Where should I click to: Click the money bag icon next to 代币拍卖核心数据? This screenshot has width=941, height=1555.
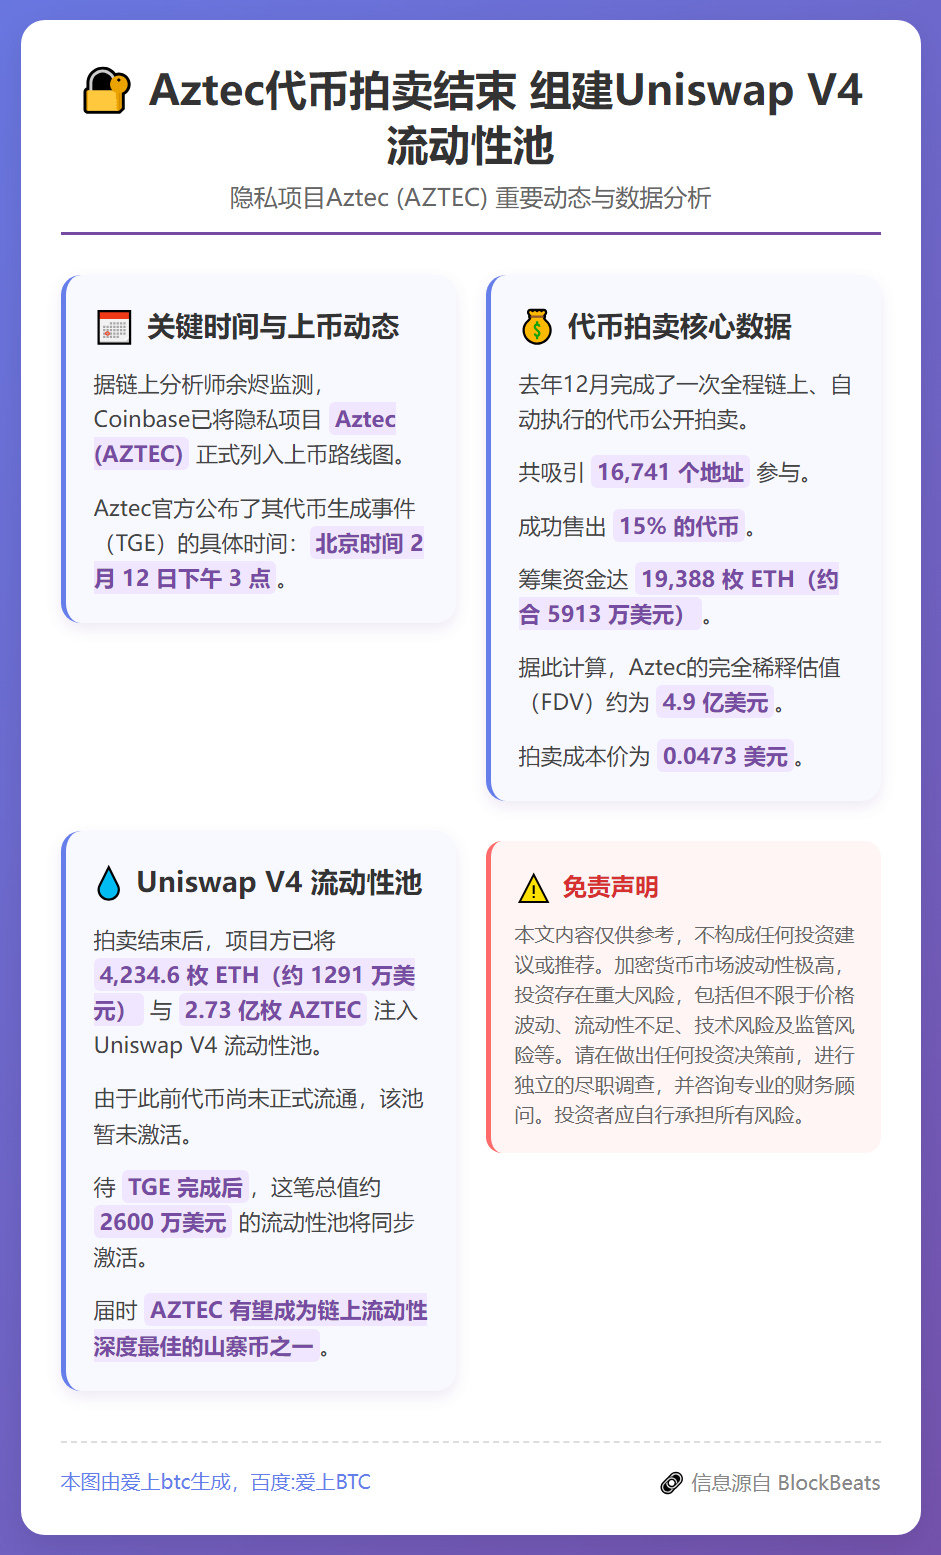click(x=537, y=327)
